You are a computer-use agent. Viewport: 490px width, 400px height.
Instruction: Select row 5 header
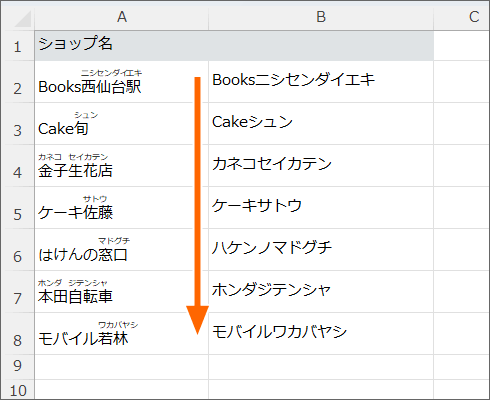click(x=18, y=208)
